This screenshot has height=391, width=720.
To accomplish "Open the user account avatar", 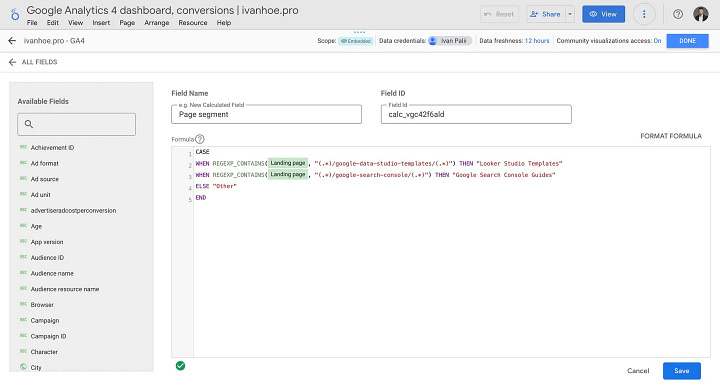I will (701, 14).
